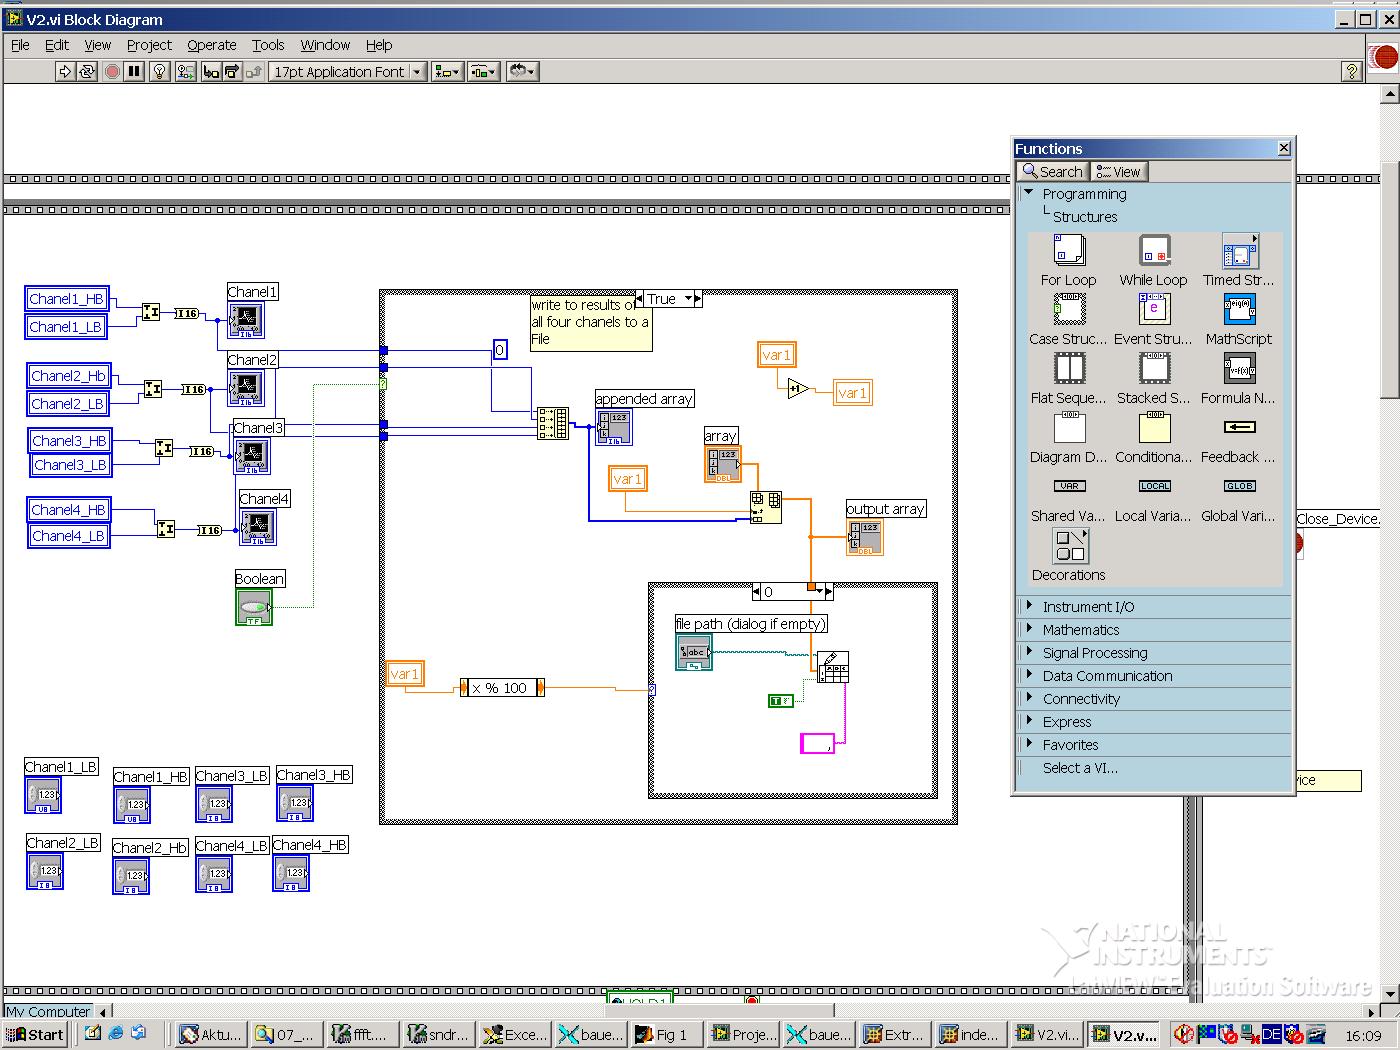Pick the For Loop structure icon

(1068, 251)
